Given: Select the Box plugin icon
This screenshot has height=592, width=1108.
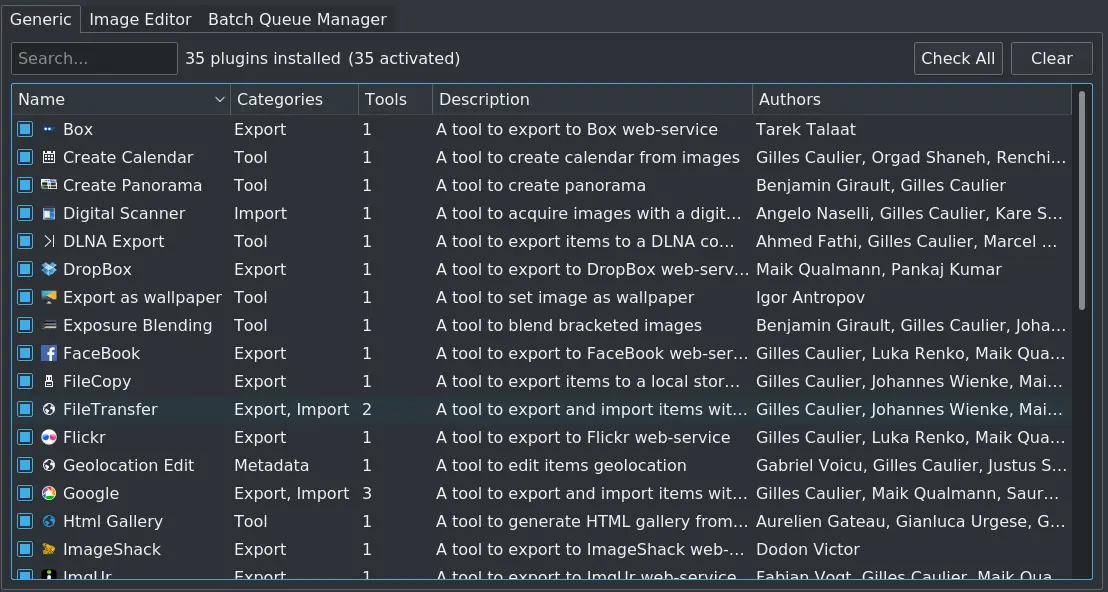Looking at the screenshot, I should [x=50, y=129].
